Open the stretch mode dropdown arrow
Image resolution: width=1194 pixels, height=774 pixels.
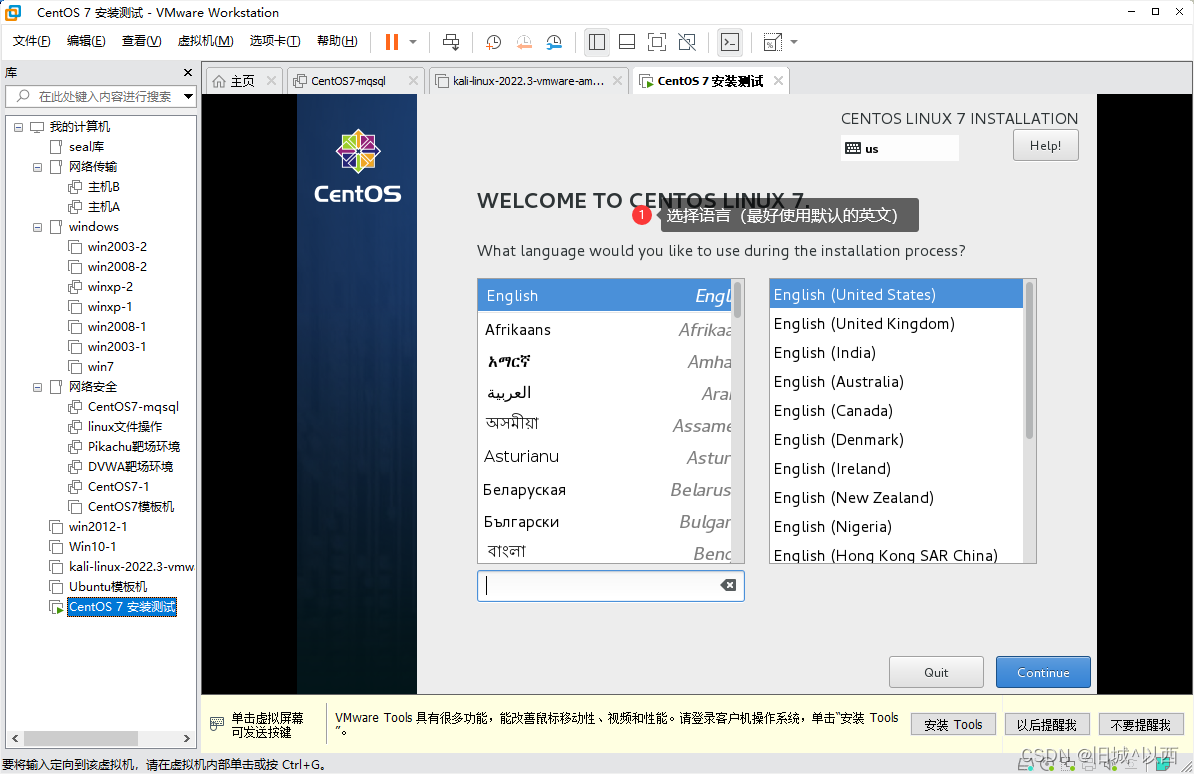coord(794,42)
